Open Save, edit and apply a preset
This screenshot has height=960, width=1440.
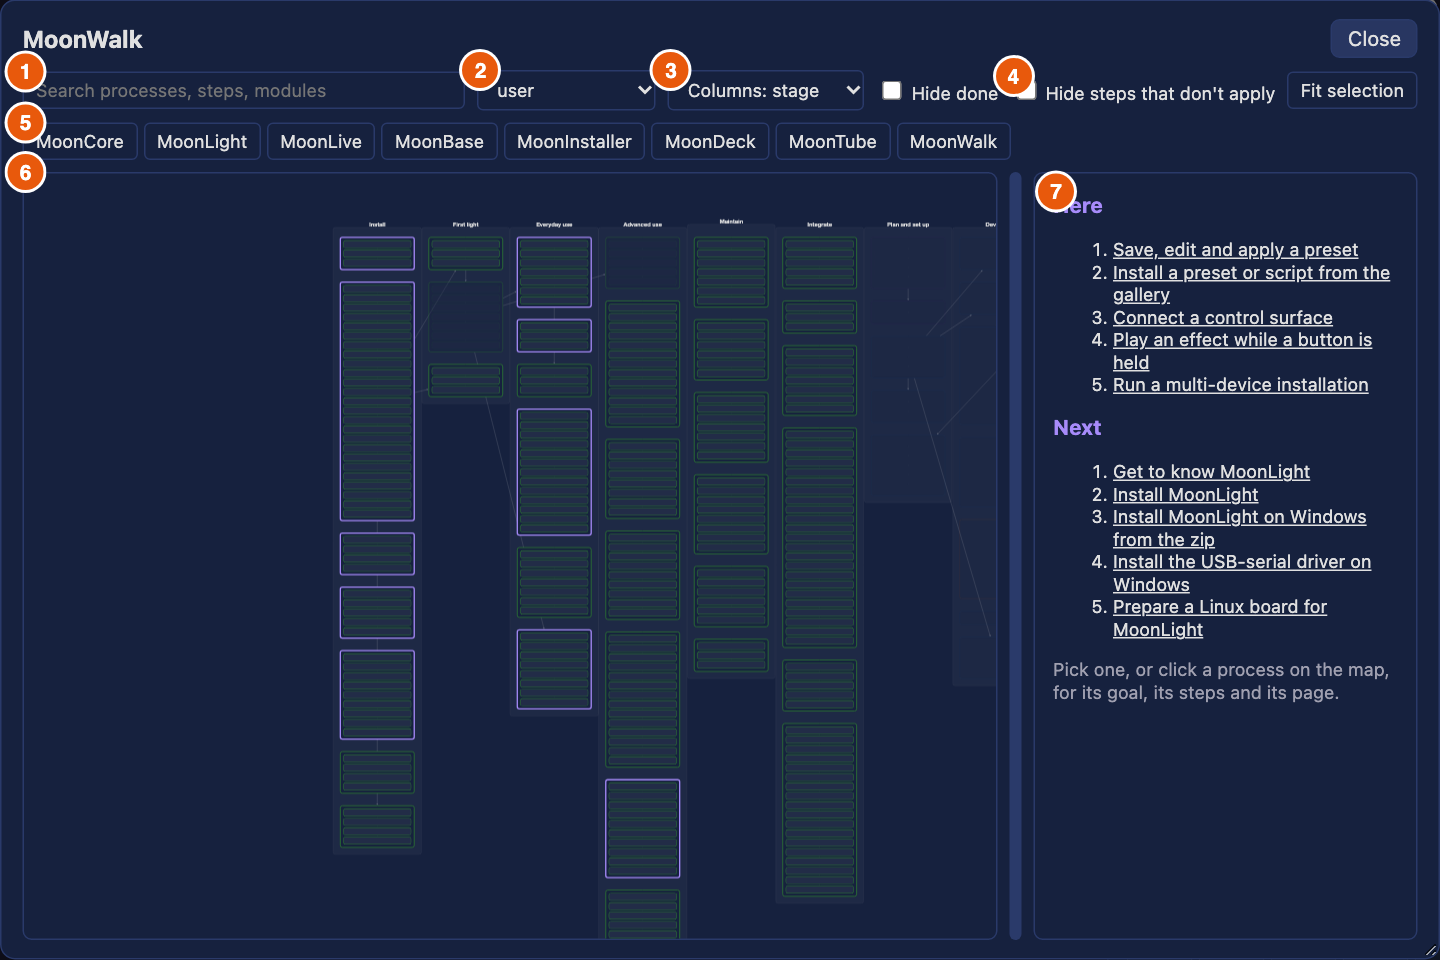pyautogui.click(x=1235, y=250)
